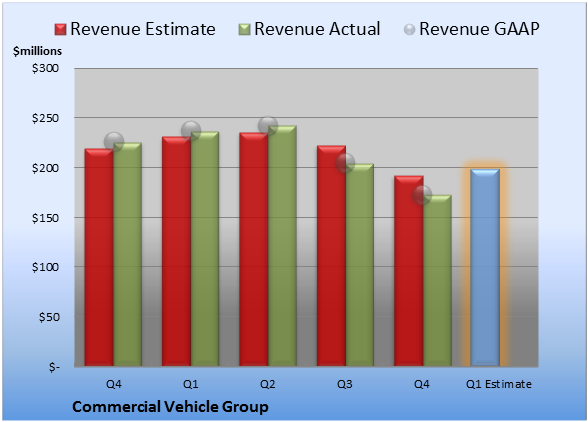Click the blue Q1 Estimate bar

[x=485, y=267]
